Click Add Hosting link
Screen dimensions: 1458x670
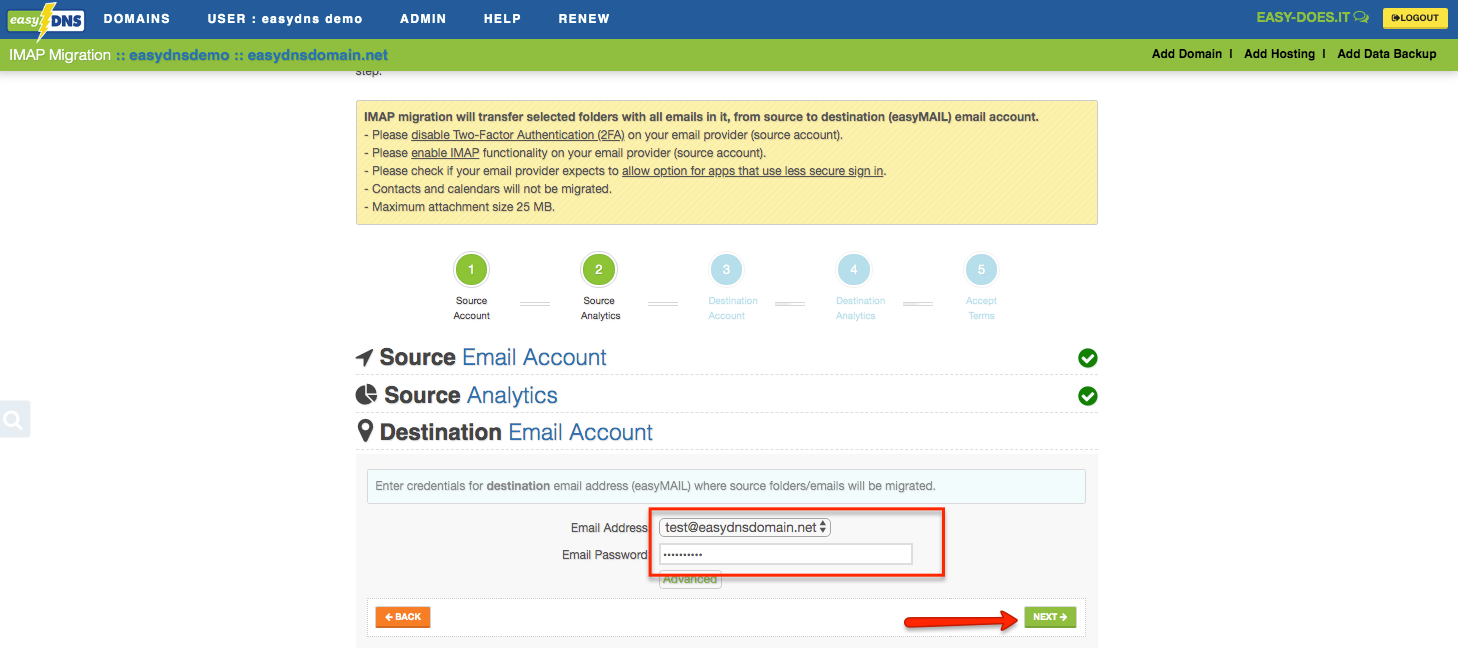(1279, 54)
